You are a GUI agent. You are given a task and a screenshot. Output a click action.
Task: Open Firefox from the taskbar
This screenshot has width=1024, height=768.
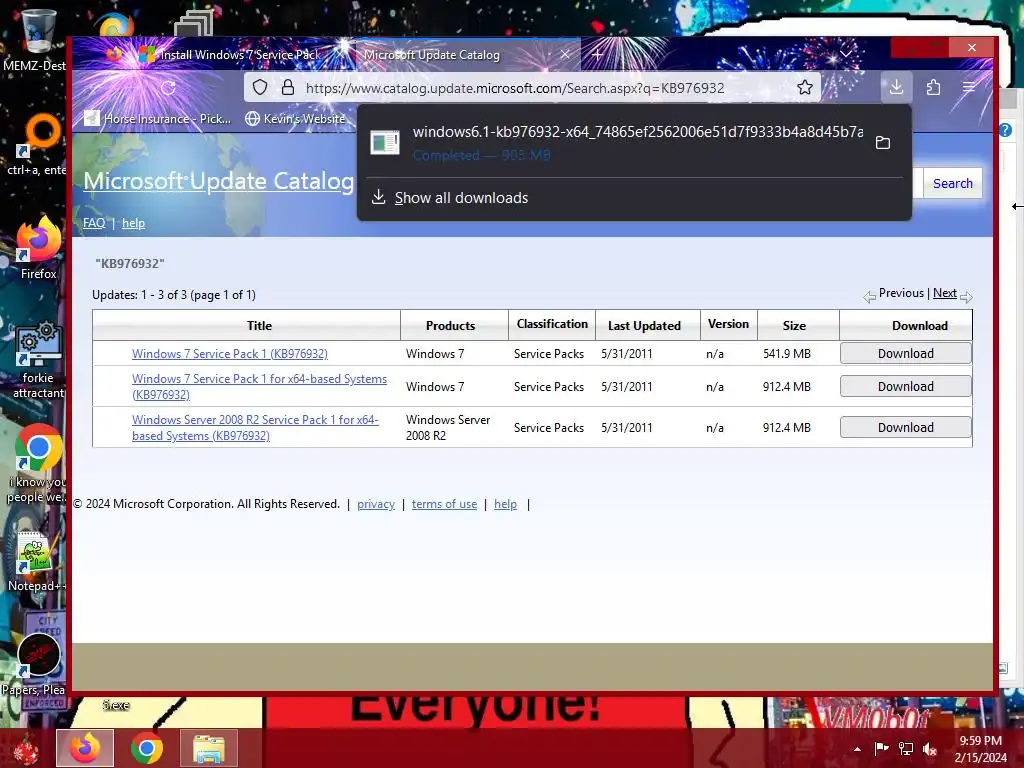point(85,748)
